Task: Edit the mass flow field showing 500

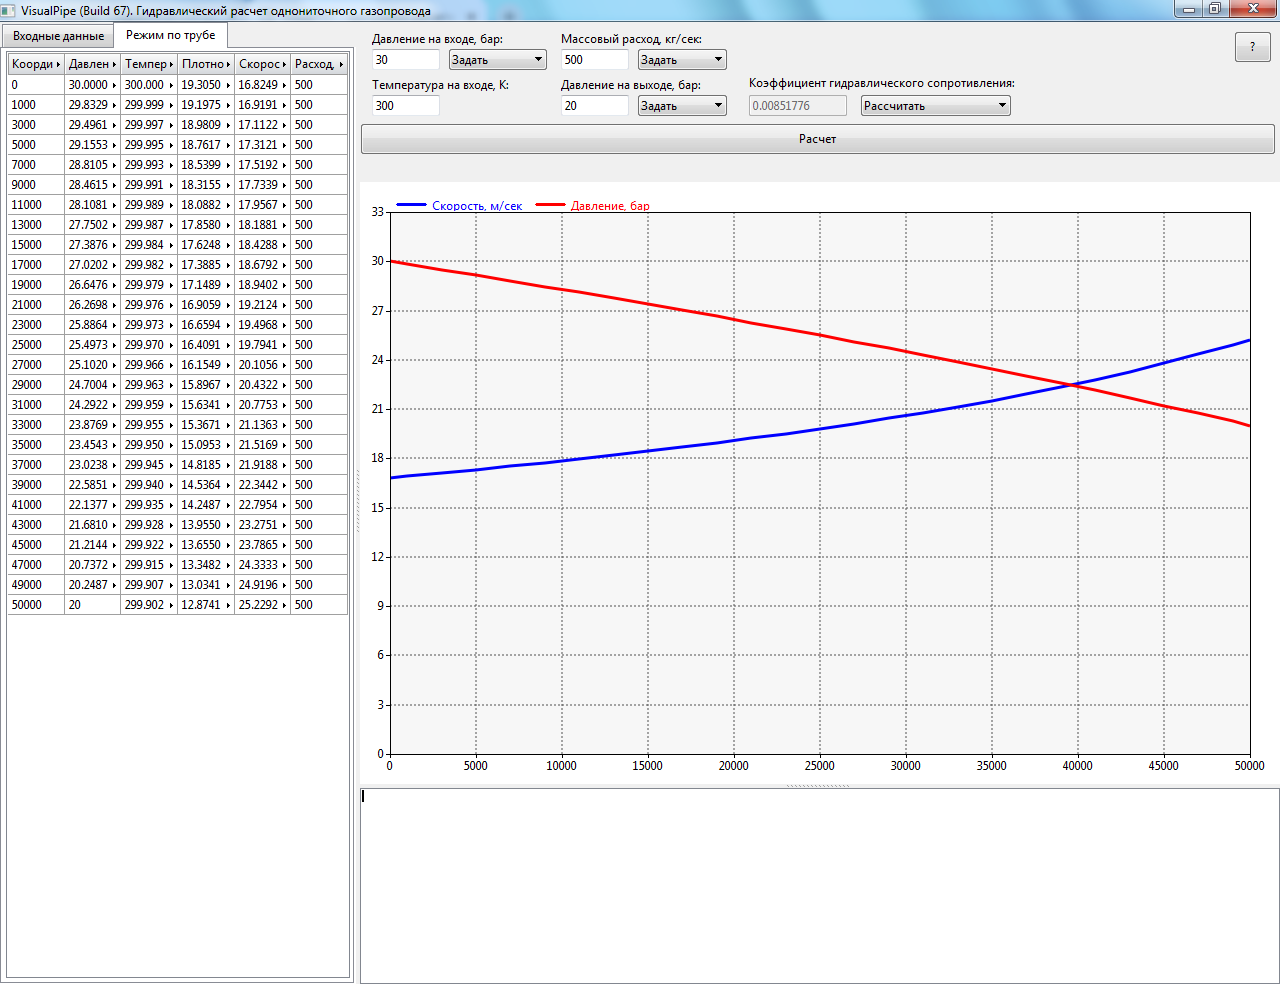Action: [595, 60]
